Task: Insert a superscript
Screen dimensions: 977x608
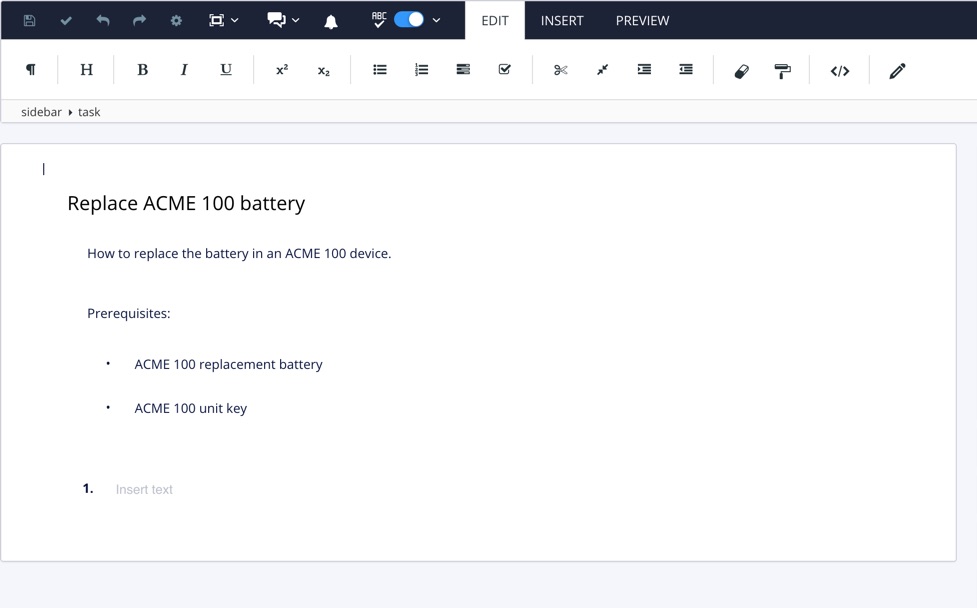Action: (281, 69)
